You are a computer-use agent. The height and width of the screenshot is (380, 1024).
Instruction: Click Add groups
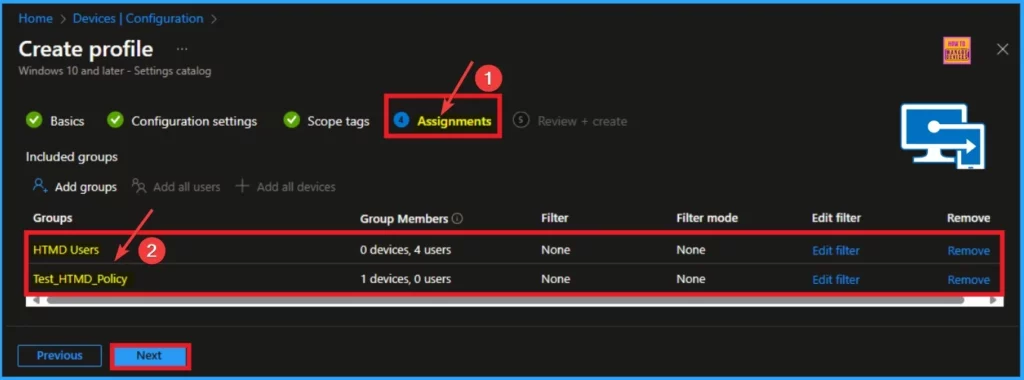tap(86, 187)
